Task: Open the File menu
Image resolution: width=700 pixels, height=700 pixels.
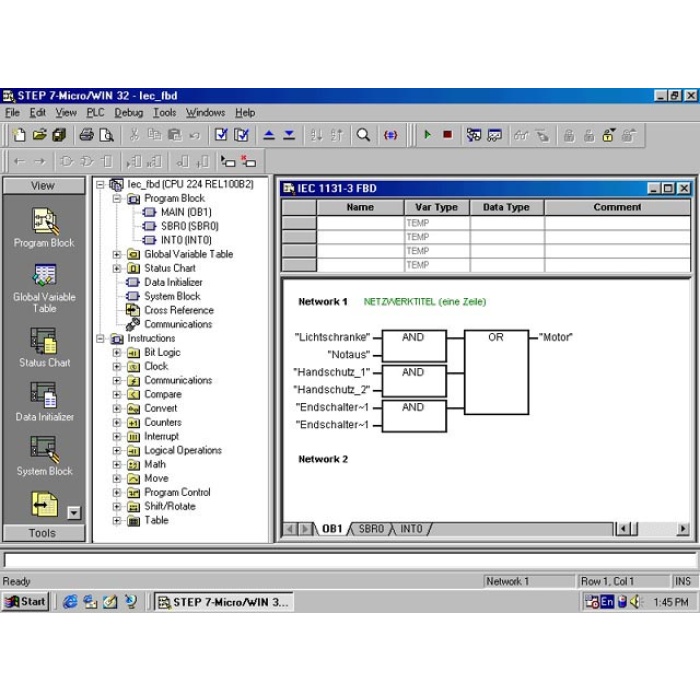Action: coord(12,112)
